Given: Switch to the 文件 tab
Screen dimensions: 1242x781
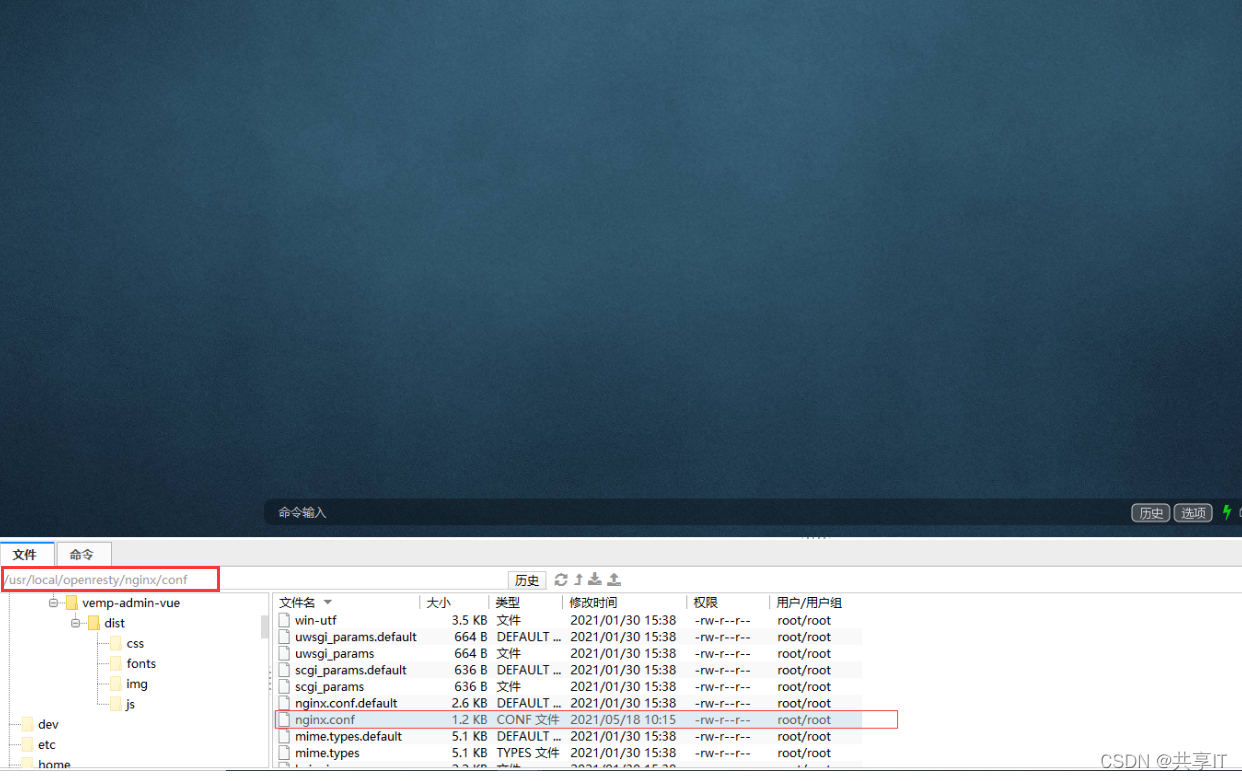Looking at the screenshot, I should pyautogui.click(x=25, y=554).
